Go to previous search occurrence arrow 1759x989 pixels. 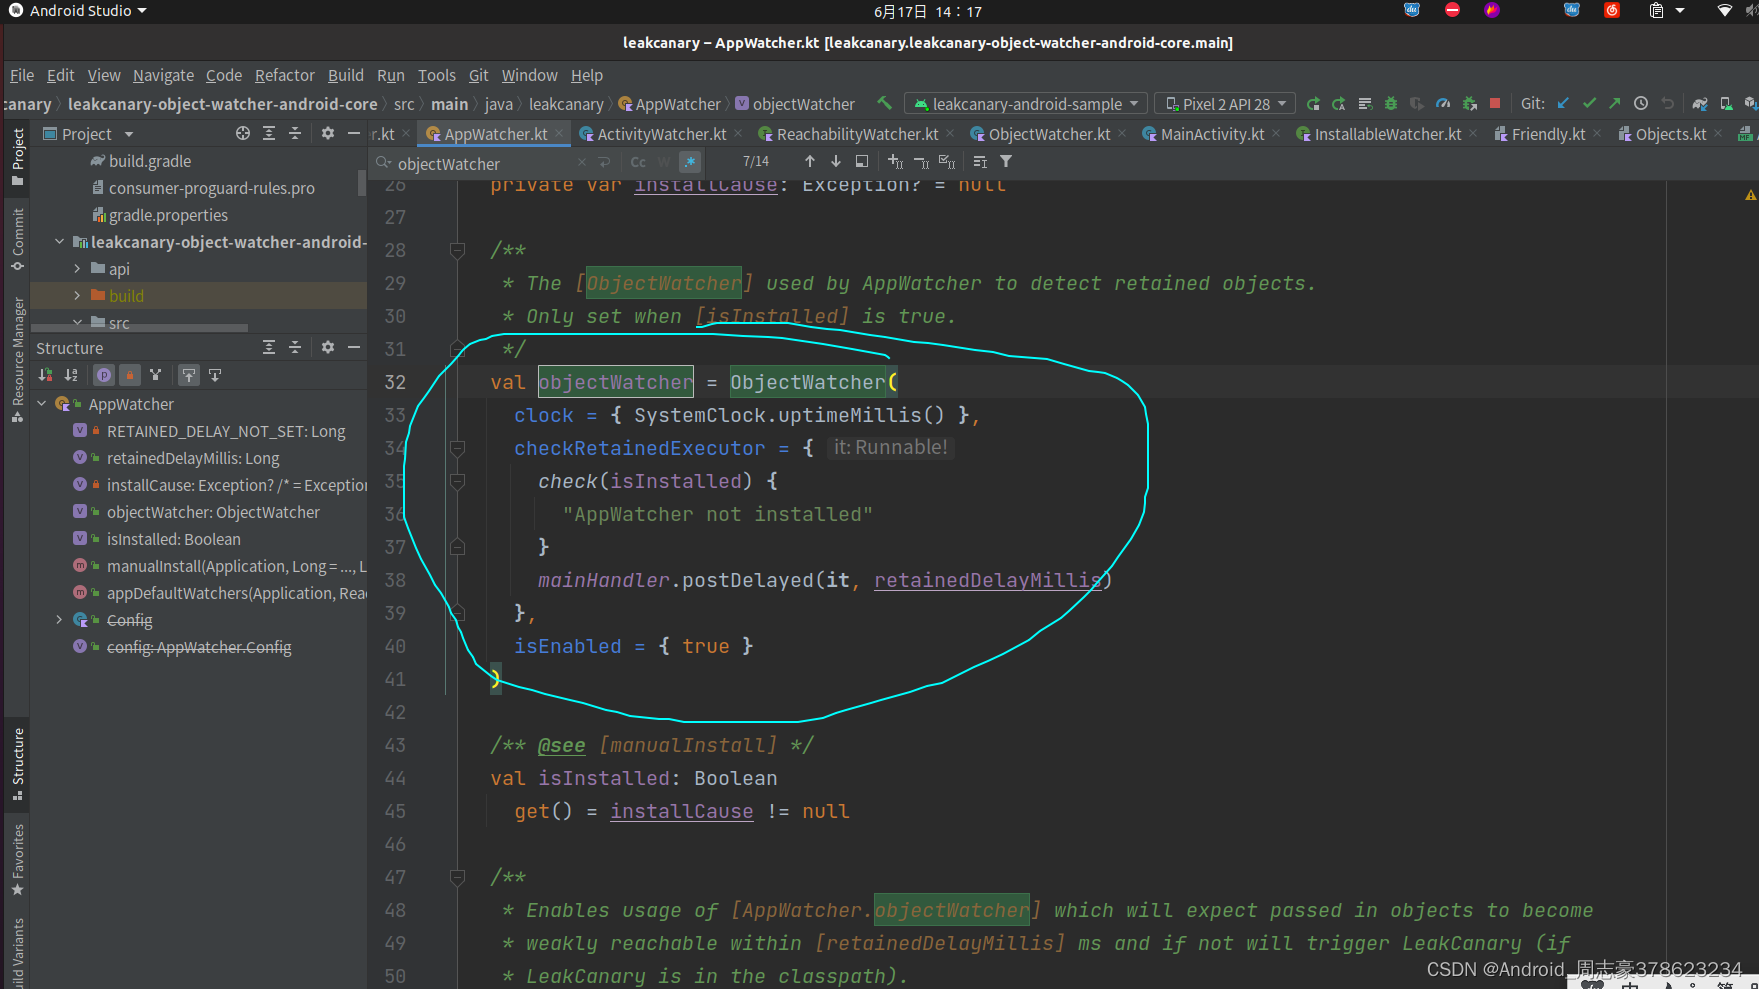(x=810, y=161)
